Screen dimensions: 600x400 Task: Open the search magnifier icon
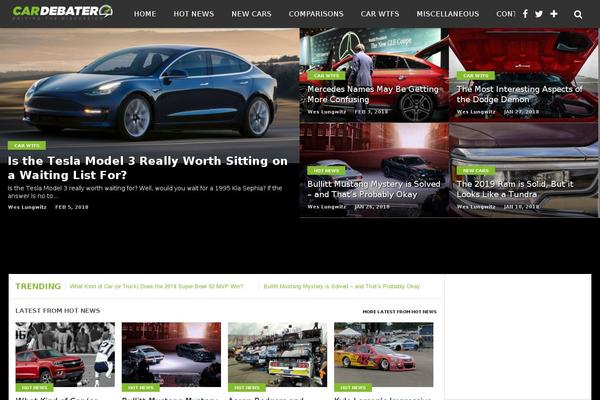point(578,15)
